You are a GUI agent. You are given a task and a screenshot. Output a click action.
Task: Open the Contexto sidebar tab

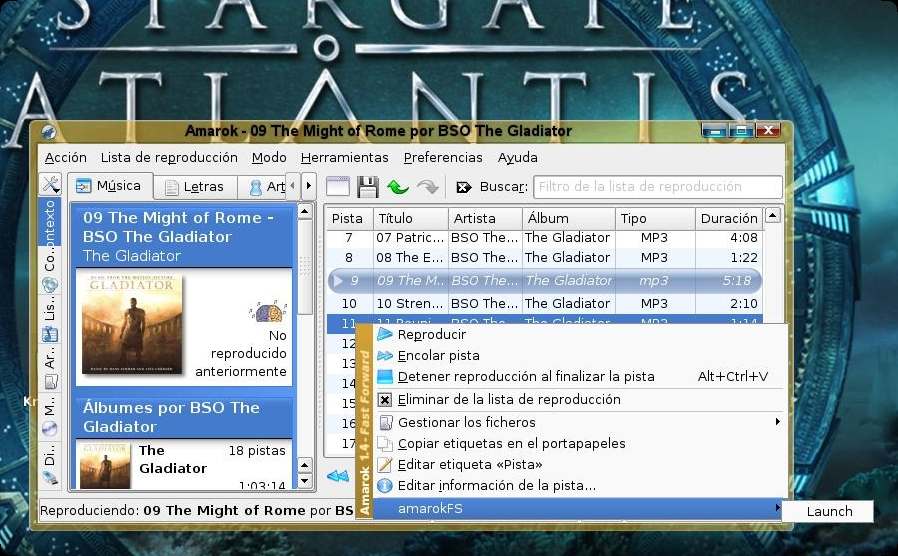(50, 222)
